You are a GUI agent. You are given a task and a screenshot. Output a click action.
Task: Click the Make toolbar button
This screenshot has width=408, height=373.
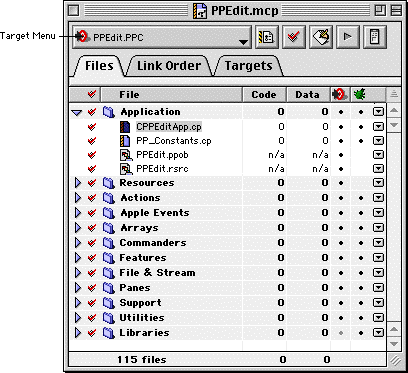click(321, 37)
